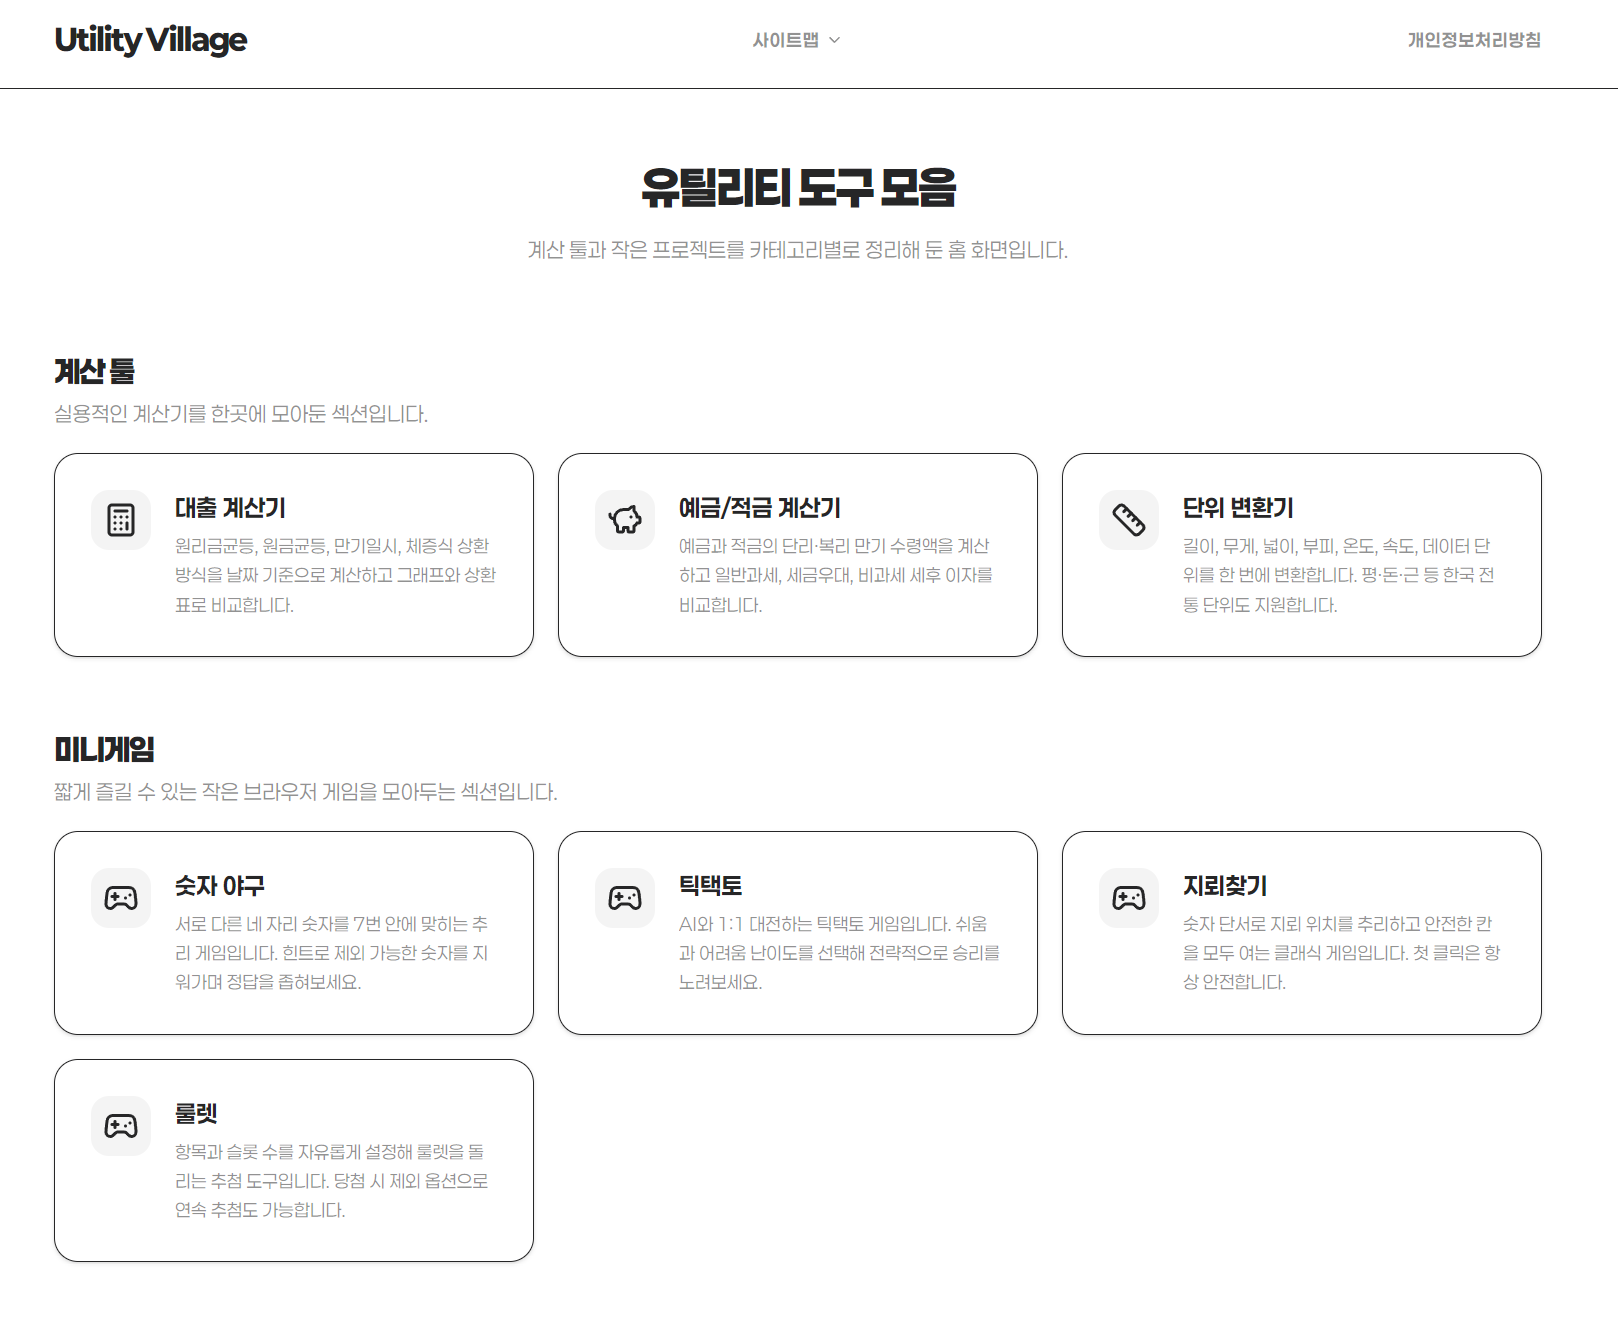The image size is (1618, 1320).
Task: Launch the 단위 변환기 title link
Action: 1237,508
